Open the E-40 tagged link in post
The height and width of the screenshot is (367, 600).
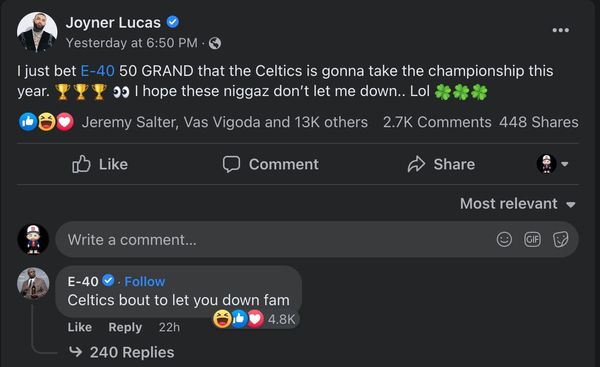click(98, 71)
